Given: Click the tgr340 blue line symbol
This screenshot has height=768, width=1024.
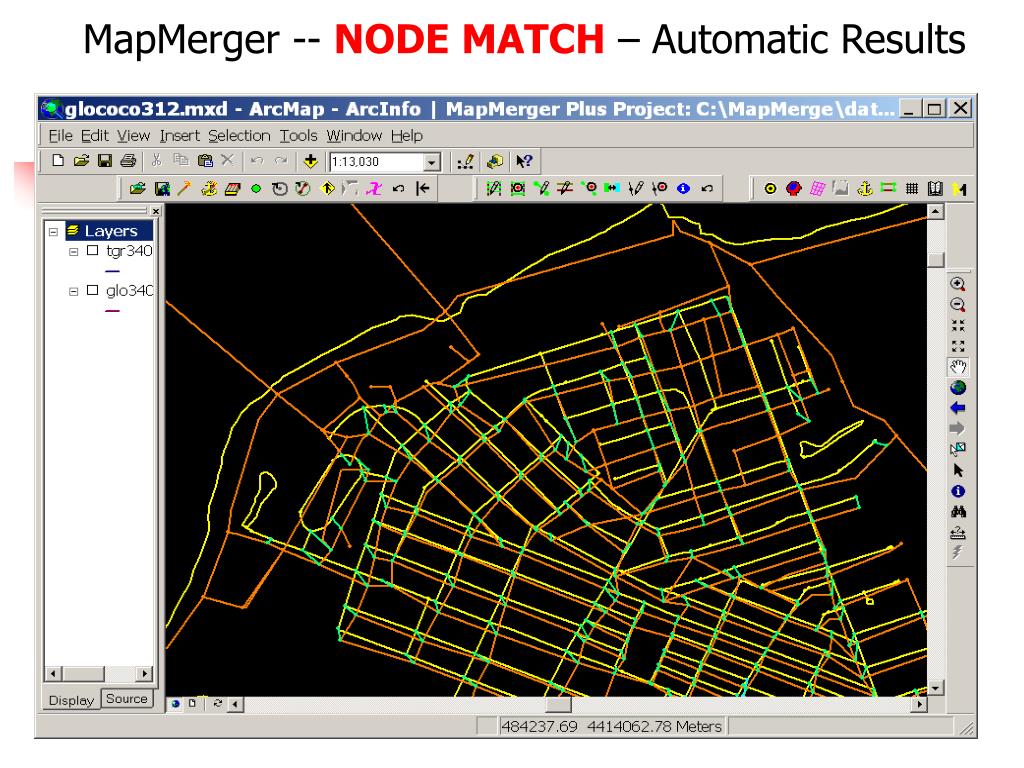Looking at the screenshot, I should [112, 270].
